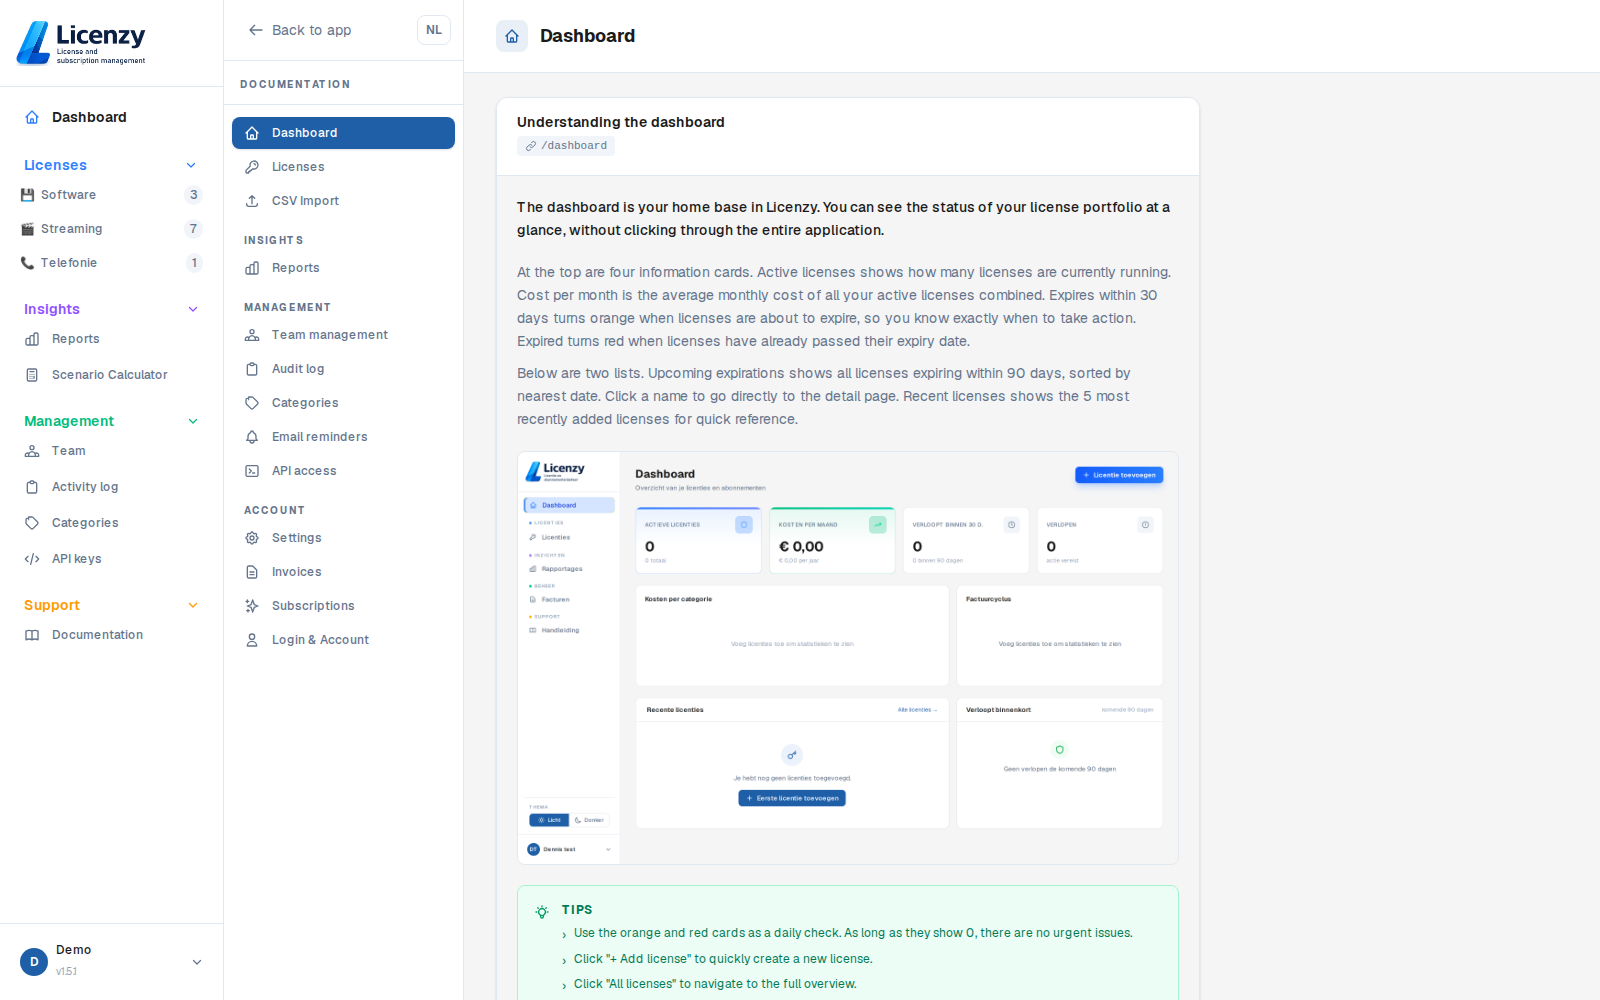Collapse the Support section chevron
Screen dimensions: 1600x1000
193,605
